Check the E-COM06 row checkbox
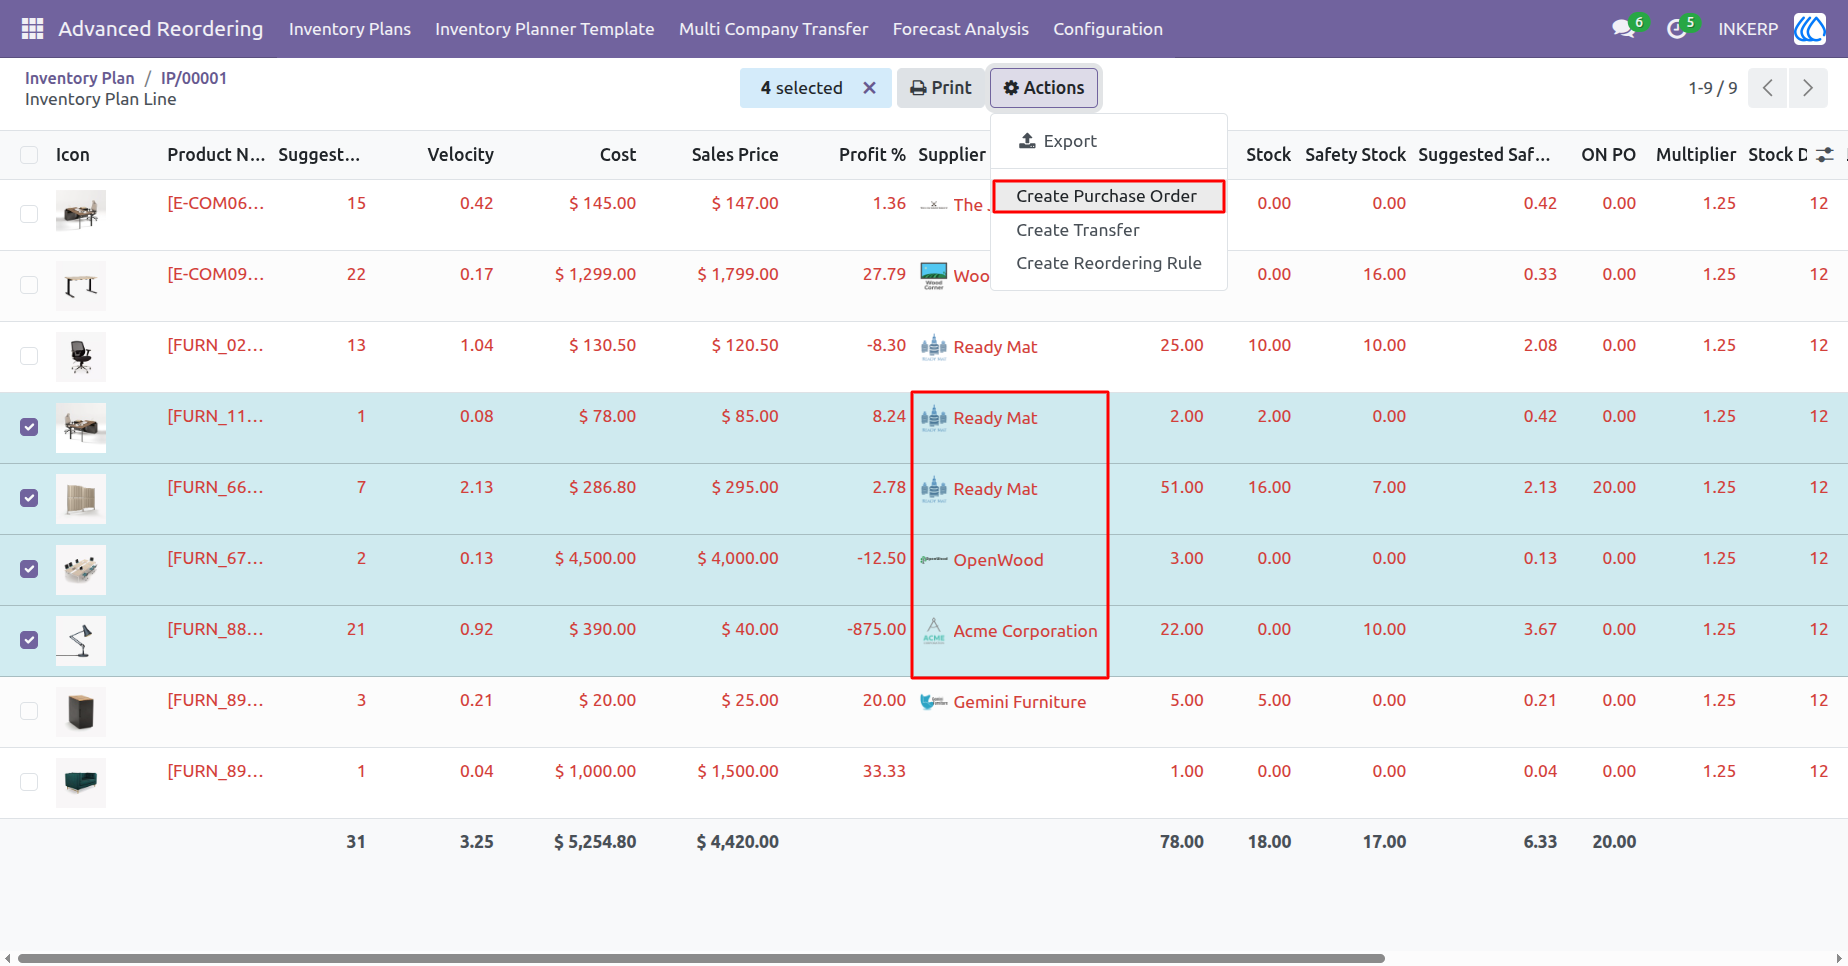This screenshot has width=1848, height=966. (29, 214)
